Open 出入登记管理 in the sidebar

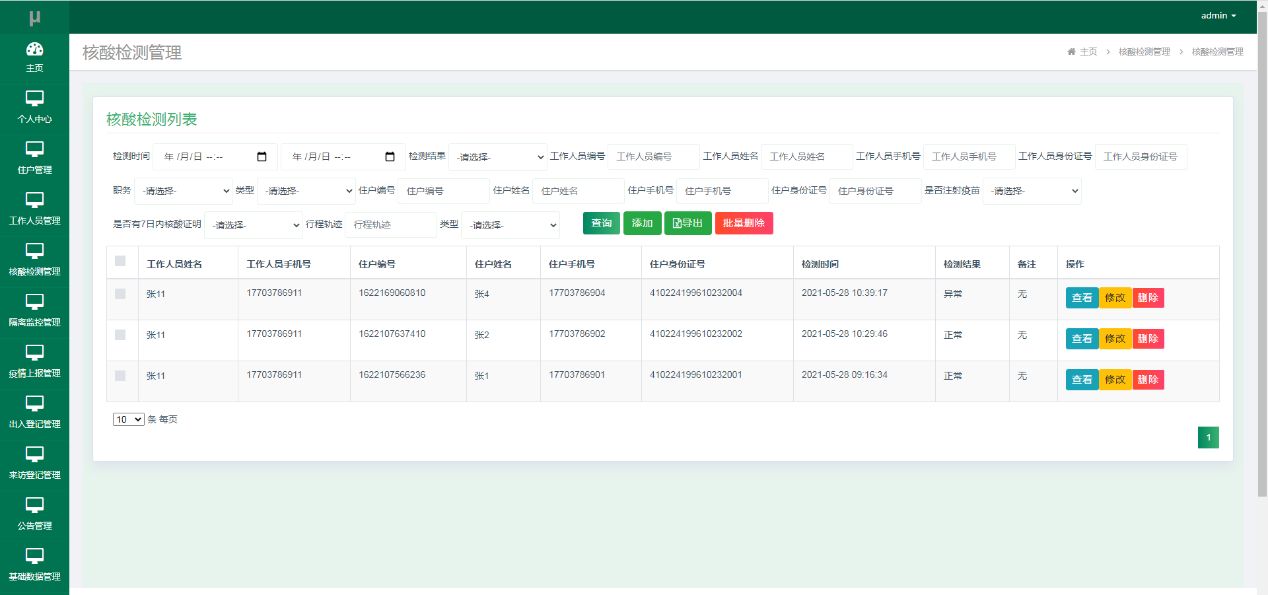click(x=34, y=412)
